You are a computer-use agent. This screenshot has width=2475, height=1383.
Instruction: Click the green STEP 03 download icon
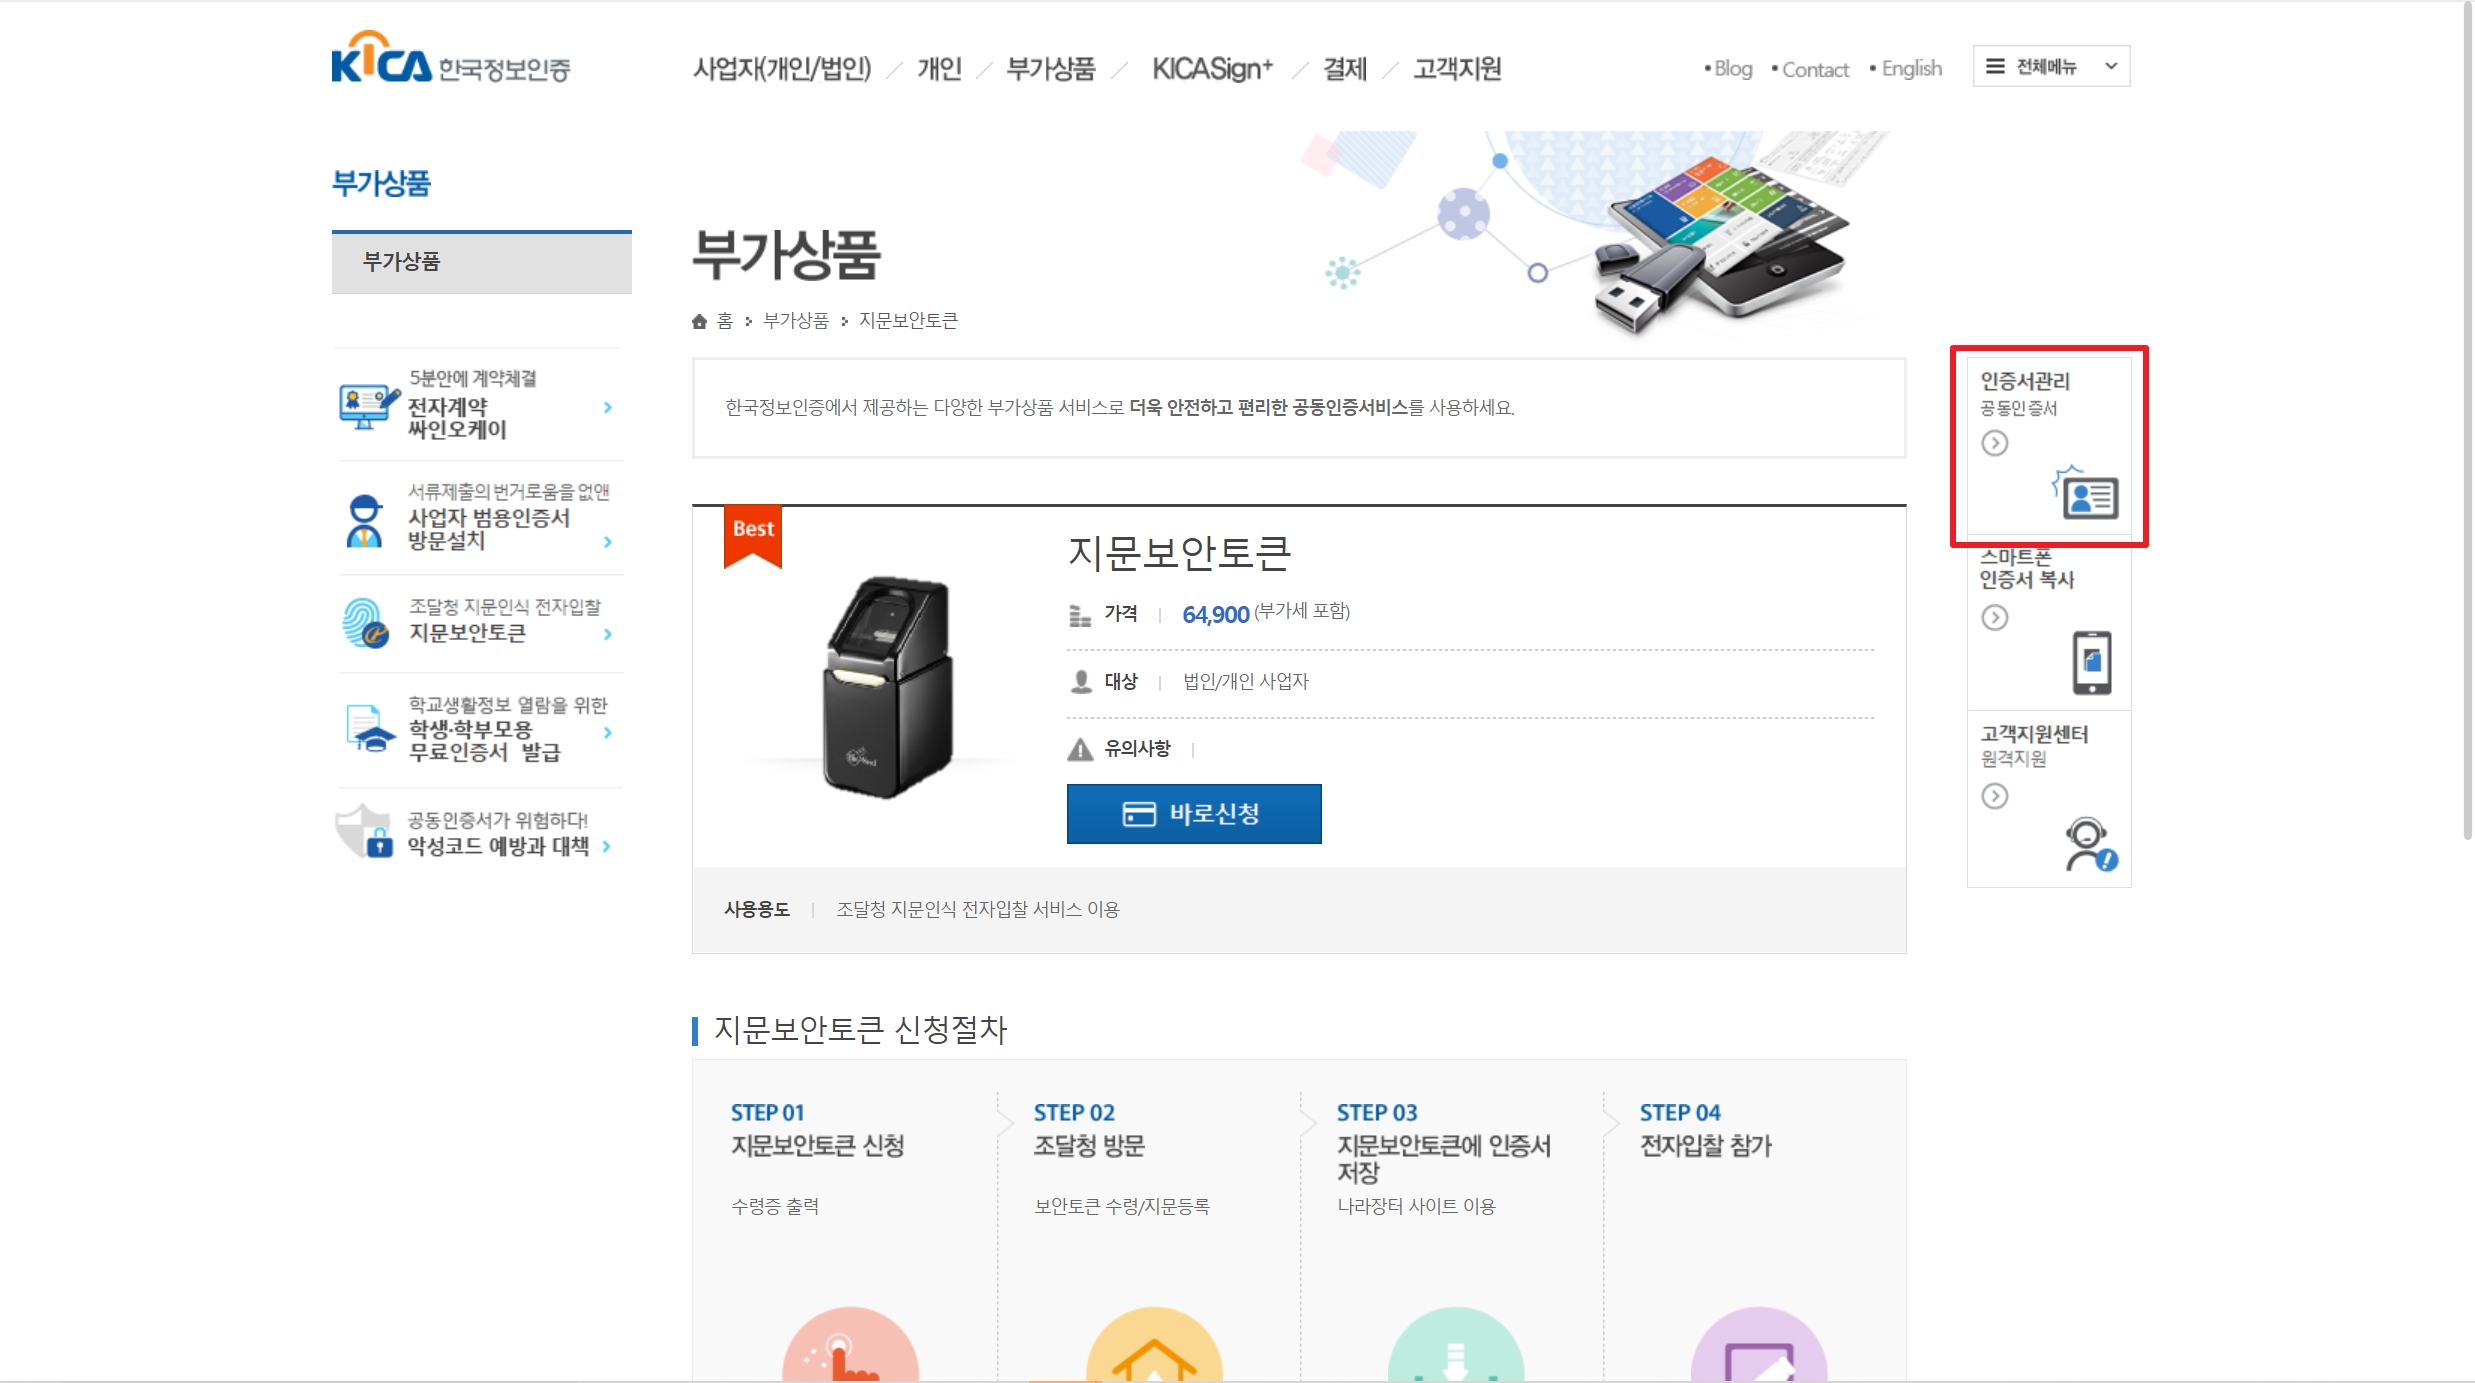pyautogui.click(x=1456, y=1344)
